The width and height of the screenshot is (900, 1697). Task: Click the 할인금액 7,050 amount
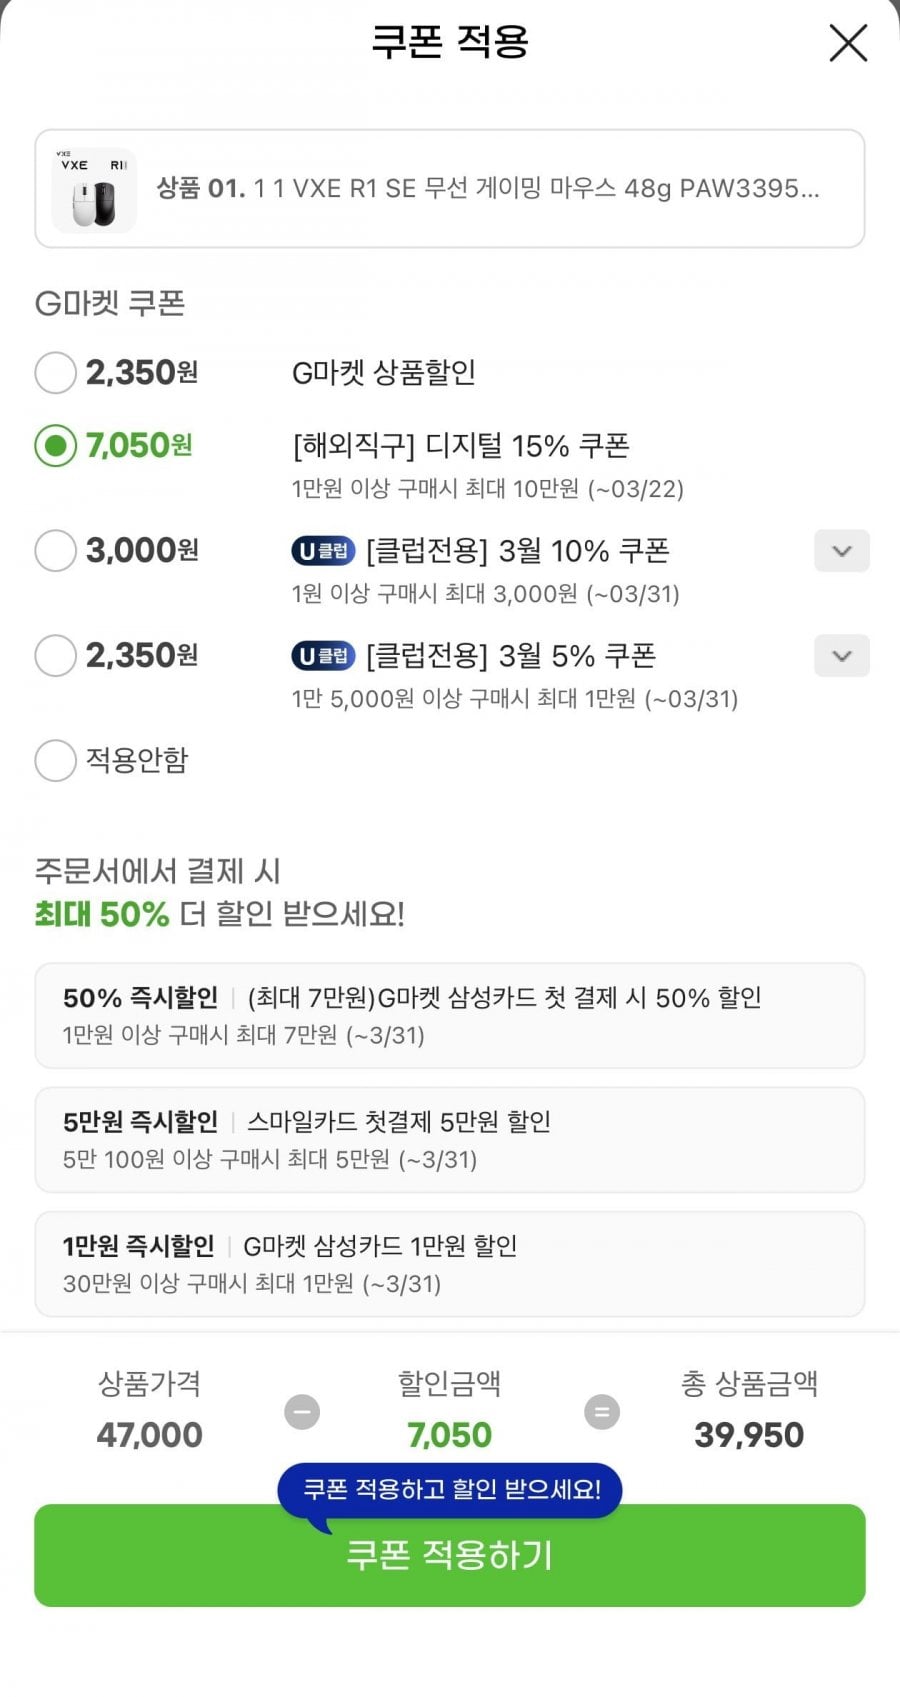[449, 1435]
